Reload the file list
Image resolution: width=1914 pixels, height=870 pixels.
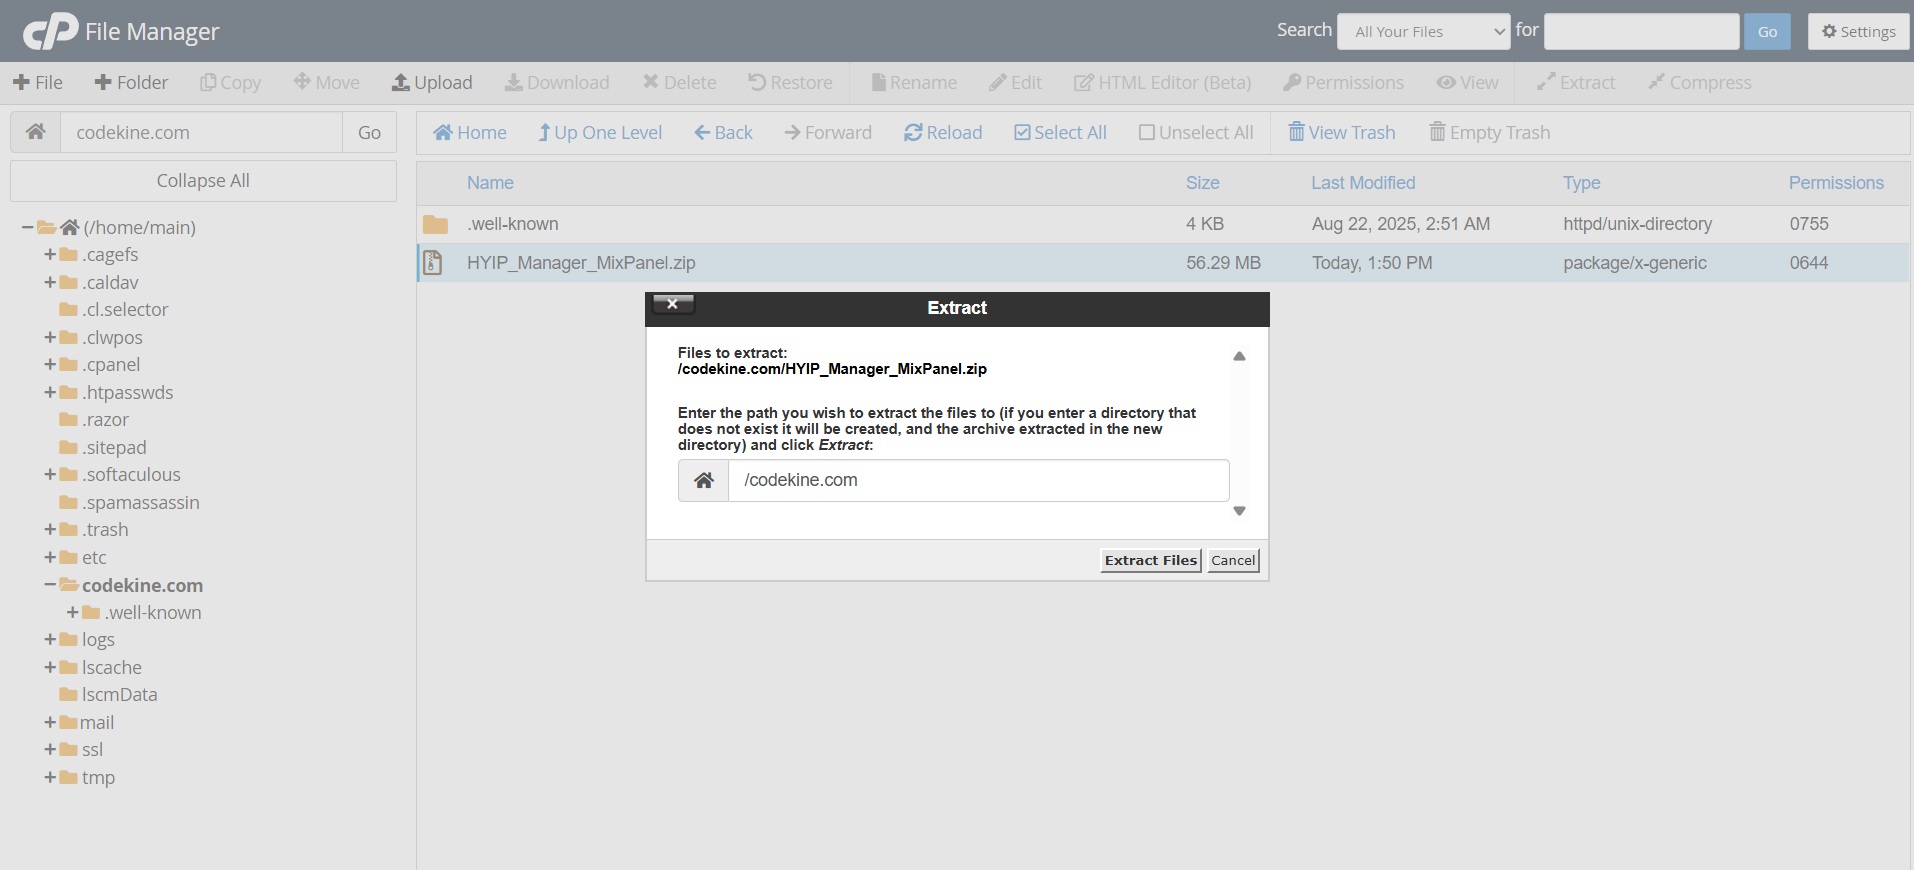pyautogui.click(x=943, y=132)
